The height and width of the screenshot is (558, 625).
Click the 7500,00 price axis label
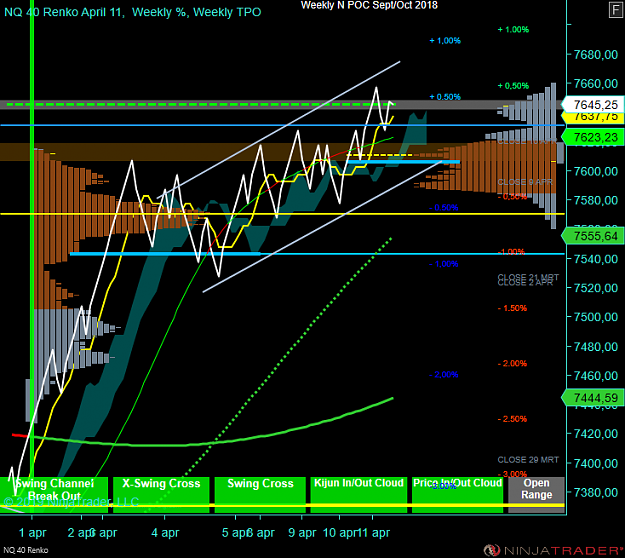click(596, 317)
